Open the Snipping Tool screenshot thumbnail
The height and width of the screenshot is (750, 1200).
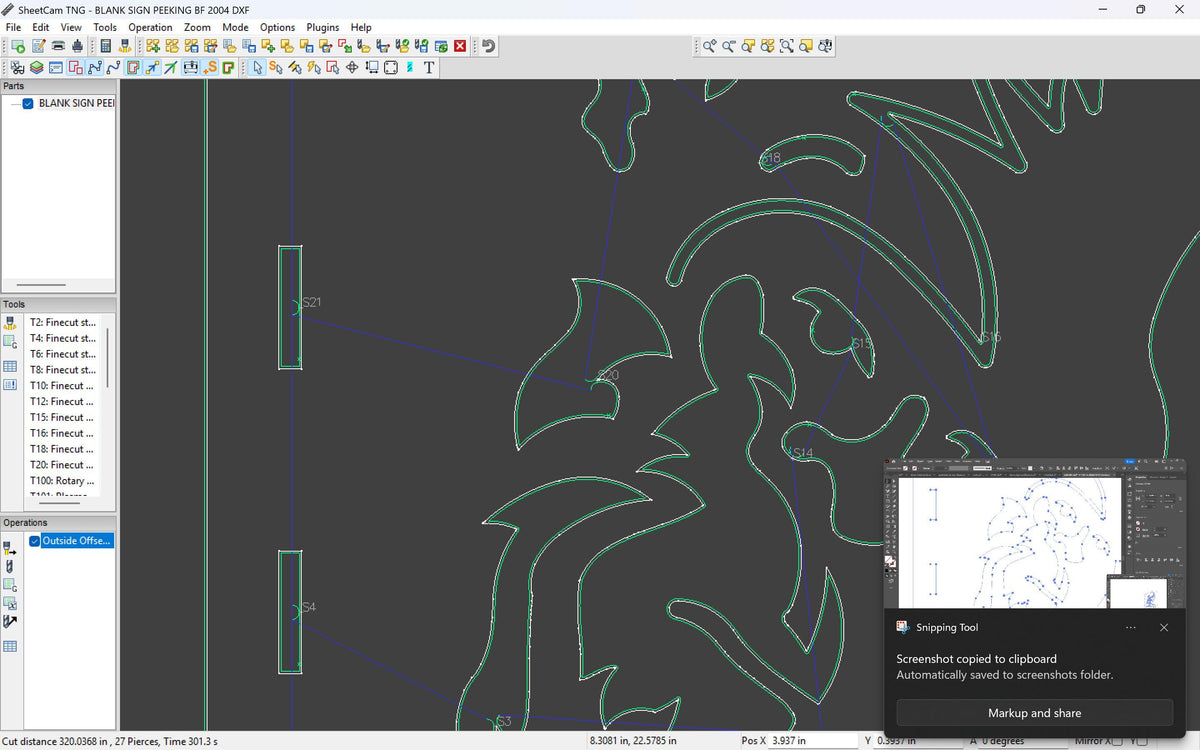[1035, 533]
